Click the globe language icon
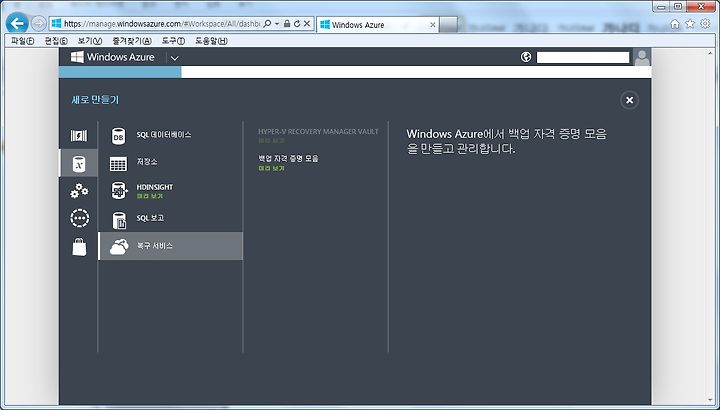Viewport: 720px width, 410px height. tap(526, 56)
